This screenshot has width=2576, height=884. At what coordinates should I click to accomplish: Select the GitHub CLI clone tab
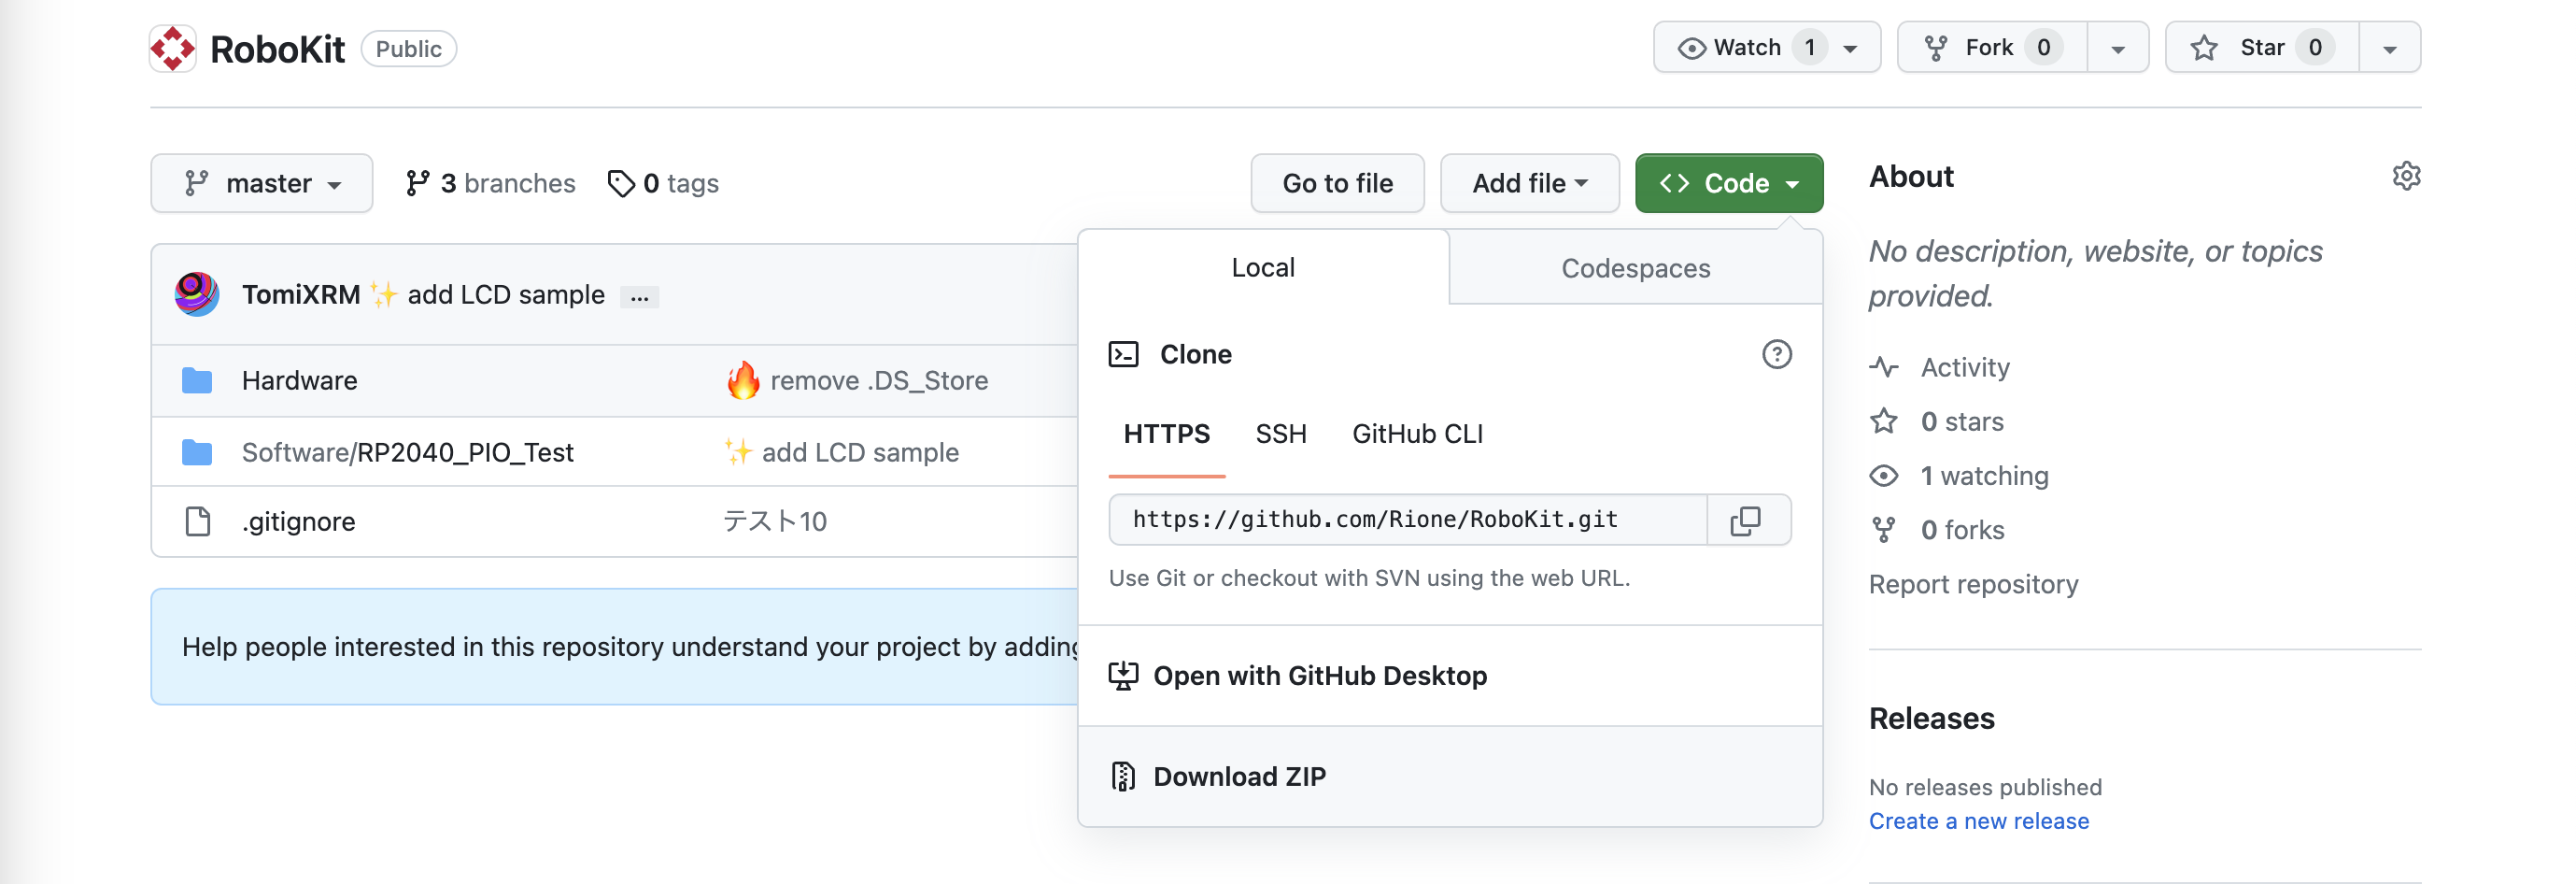pyautogui.click(x=1417, y=434)
